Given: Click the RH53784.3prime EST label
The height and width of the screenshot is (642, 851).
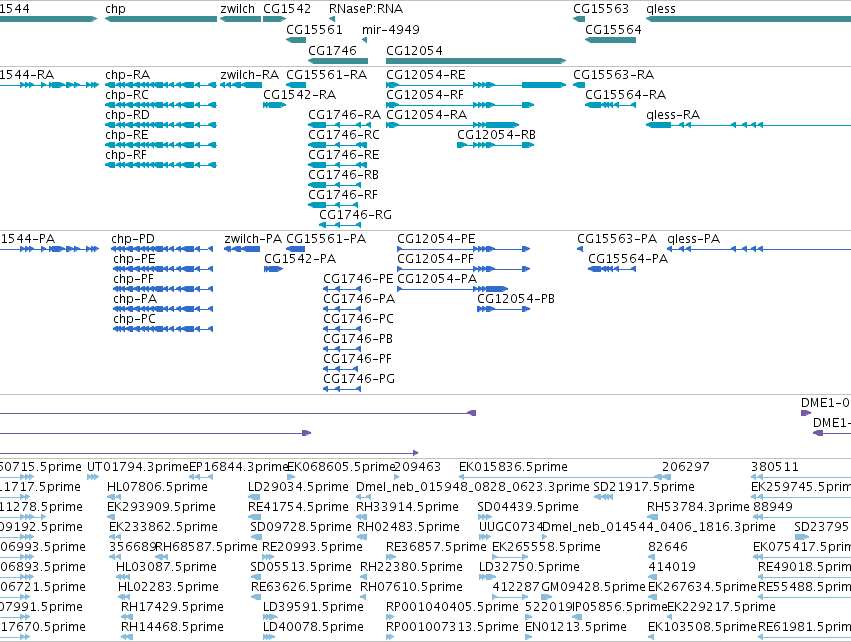Looking at the screenshot, I should click(x=698, y=507).
